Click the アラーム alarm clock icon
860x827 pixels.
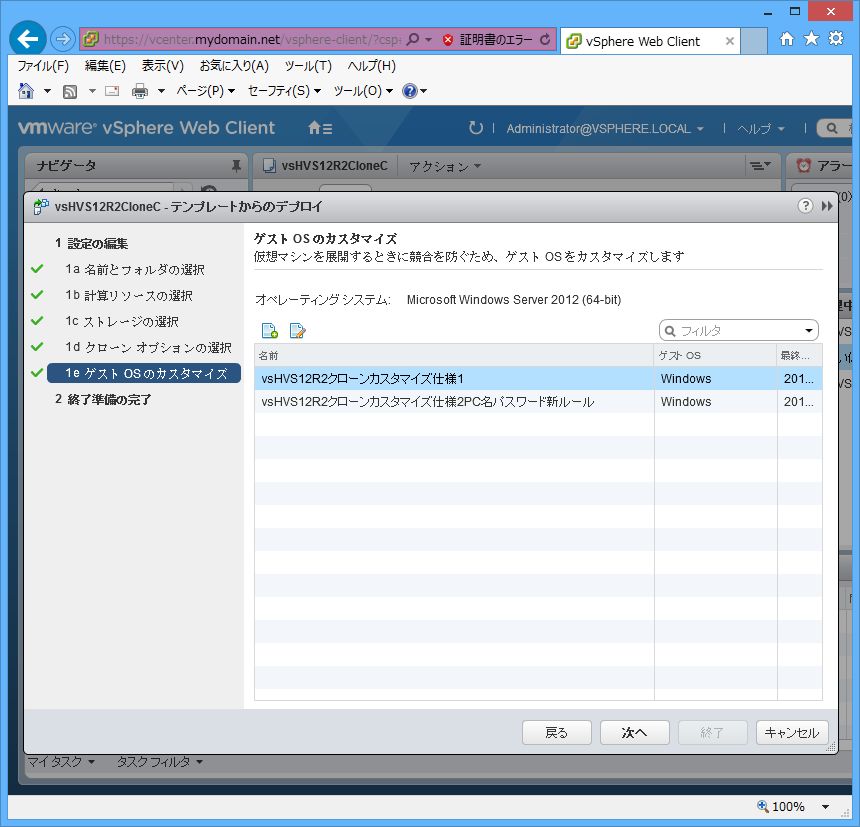(x=804, y=165)
